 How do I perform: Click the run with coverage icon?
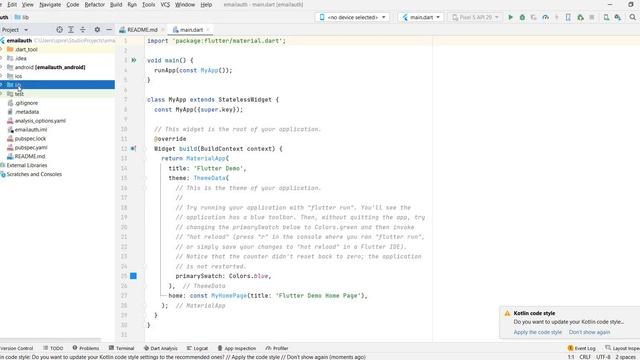click(x=533, y=18)
